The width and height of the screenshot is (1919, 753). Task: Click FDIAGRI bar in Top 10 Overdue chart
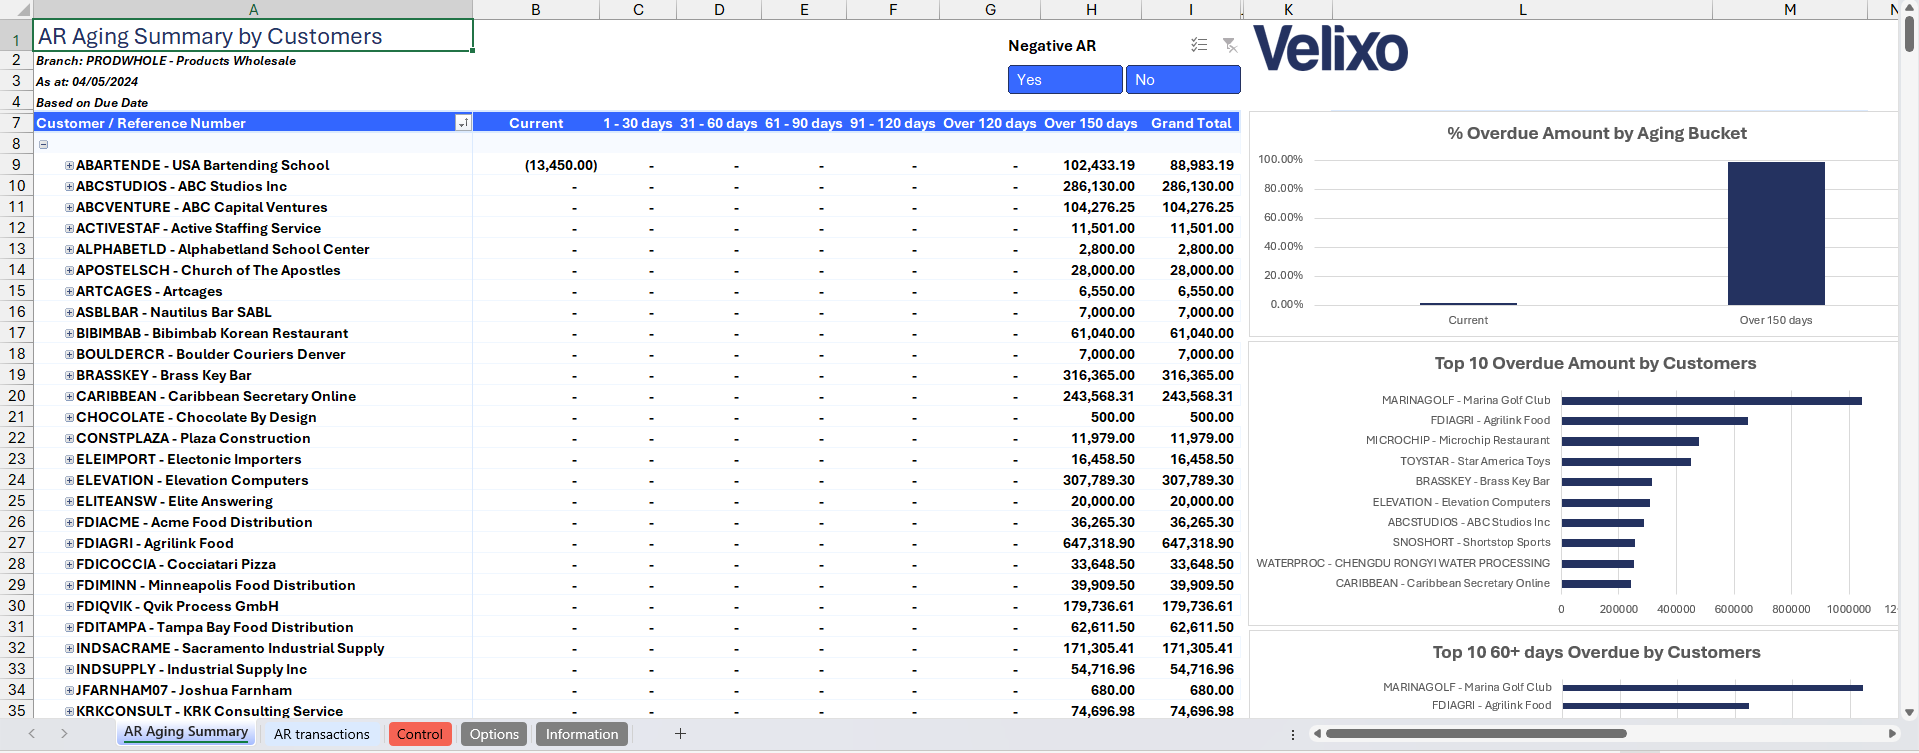(1654, 421)
